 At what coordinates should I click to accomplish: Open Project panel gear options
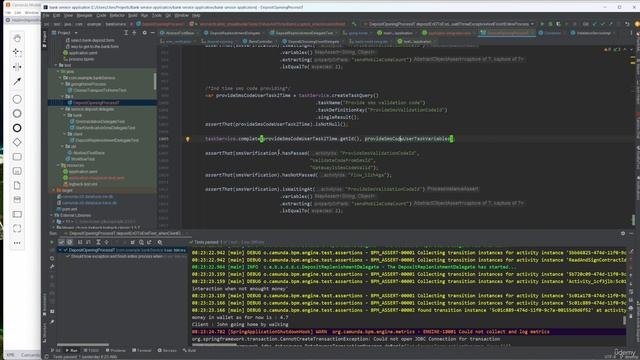click(144, 33)
